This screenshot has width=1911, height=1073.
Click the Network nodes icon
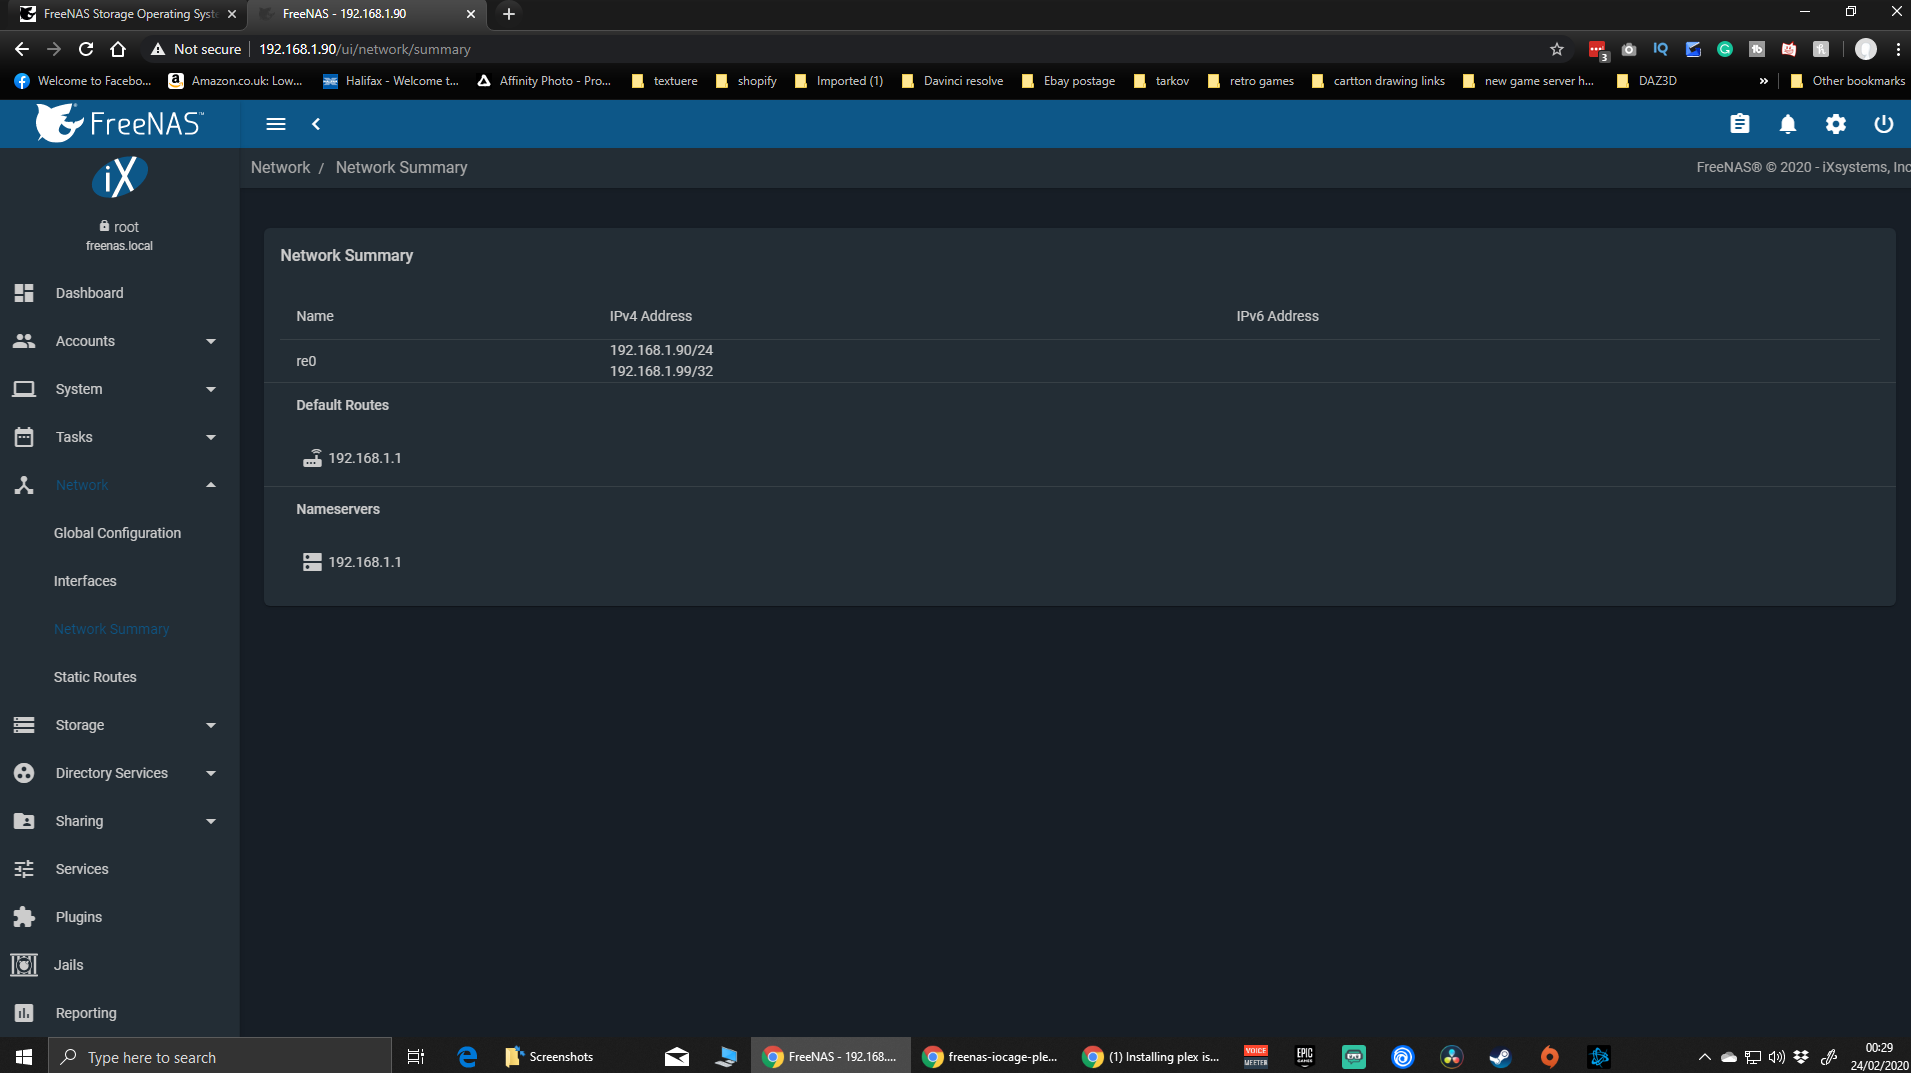(24, 485)
